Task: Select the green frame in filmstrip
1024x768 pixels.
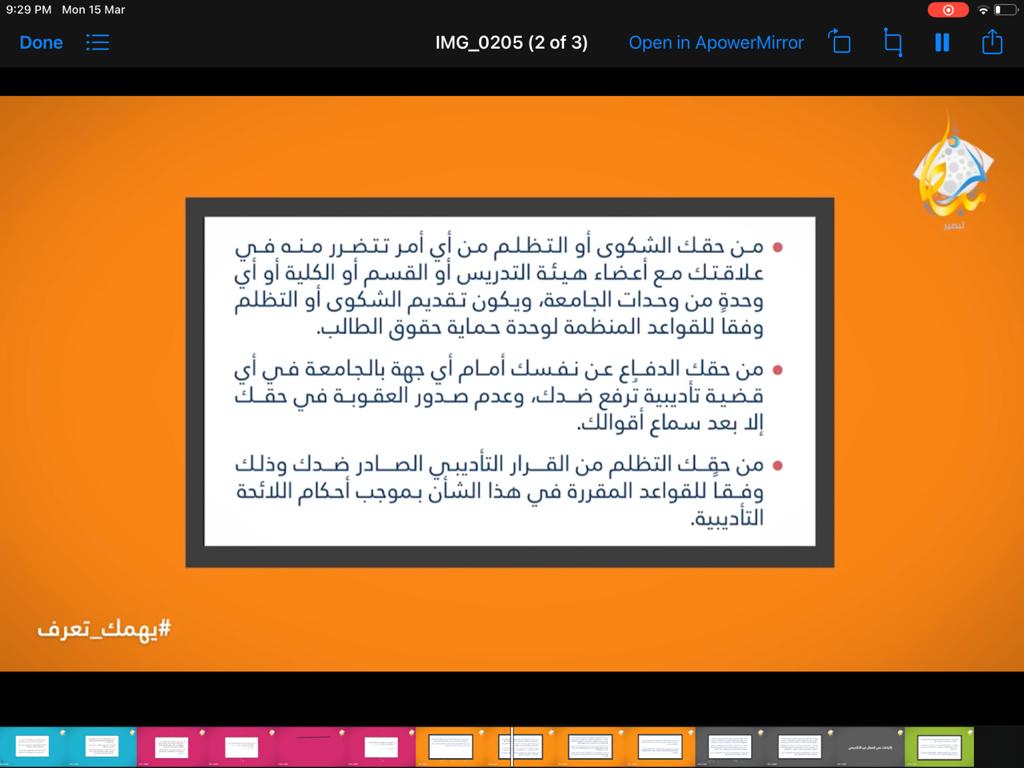Action: [939, 747]
